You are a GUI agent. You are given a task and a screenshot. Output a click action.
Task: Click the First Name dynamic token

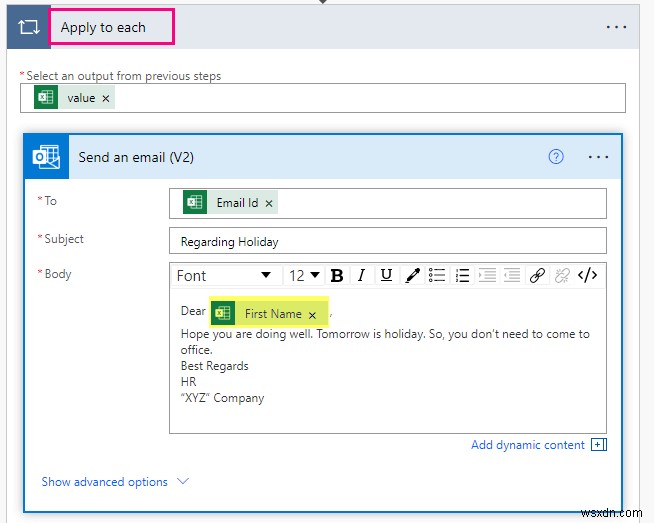(269, 313)
